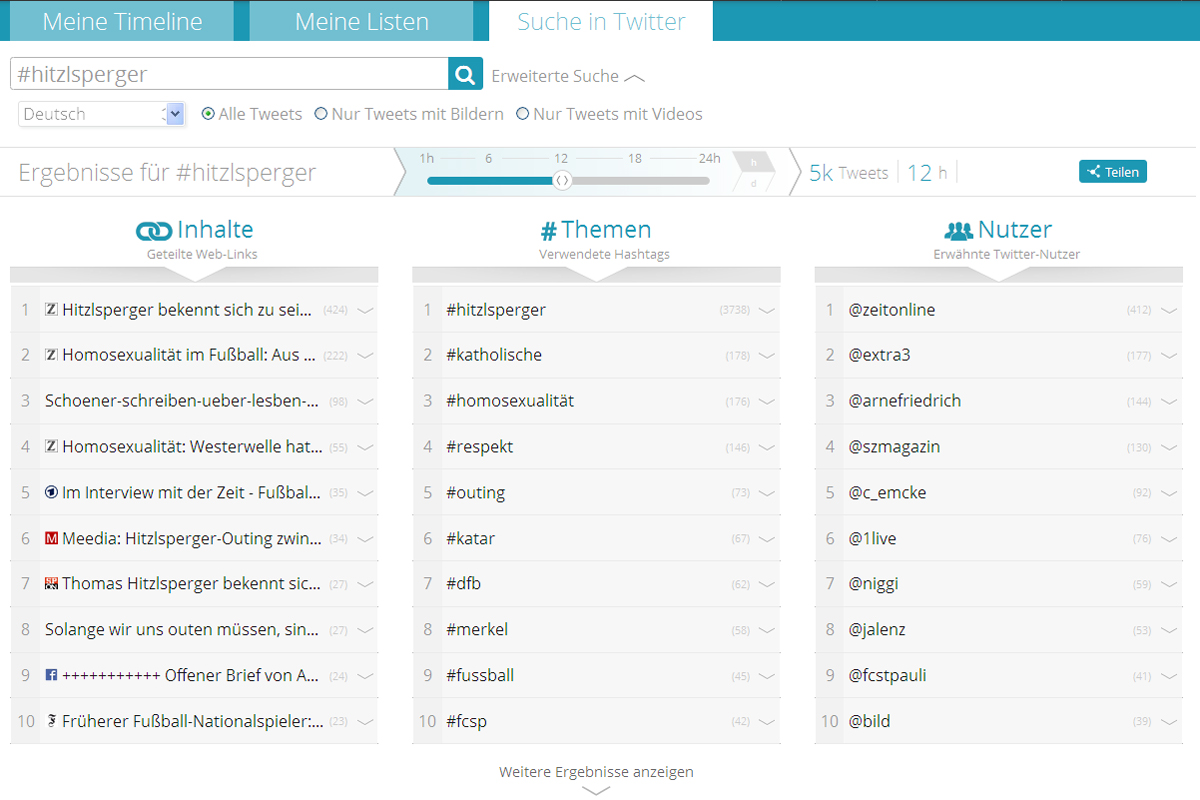Select the Suche in Twitter tab
The width and height of the screenshot is (1200, 800).
point(601,21)
